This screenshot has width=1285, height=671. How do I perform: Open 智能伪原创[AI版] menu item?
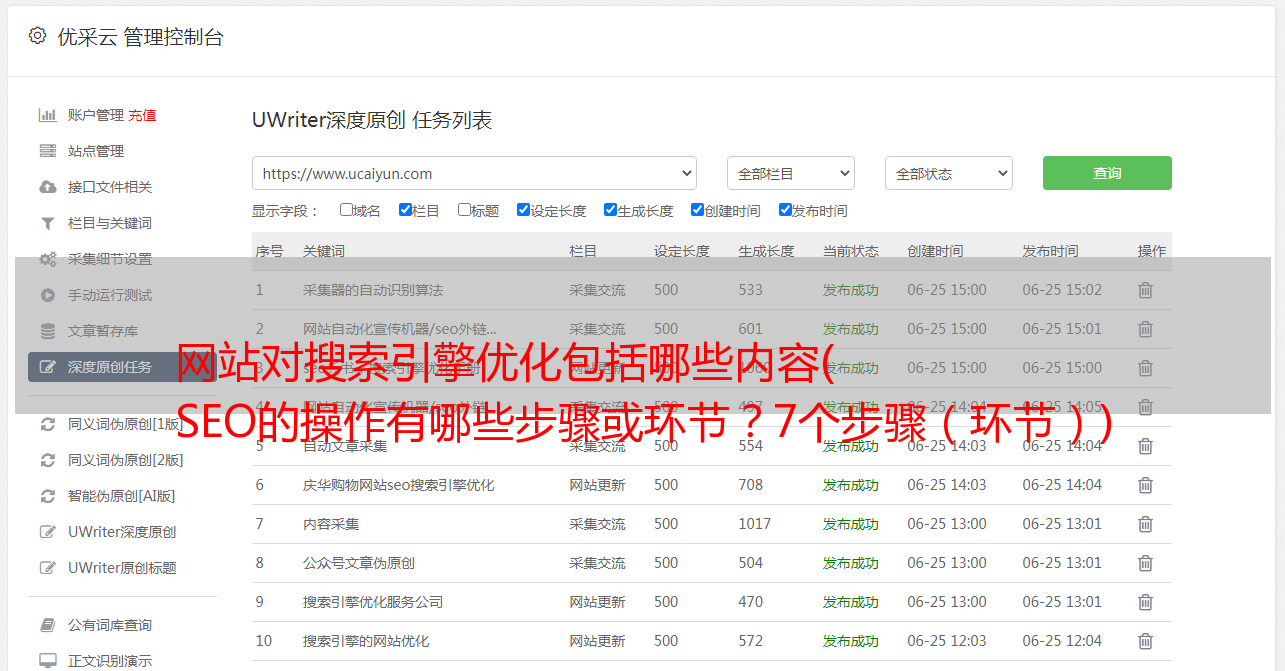coord(122,496)
